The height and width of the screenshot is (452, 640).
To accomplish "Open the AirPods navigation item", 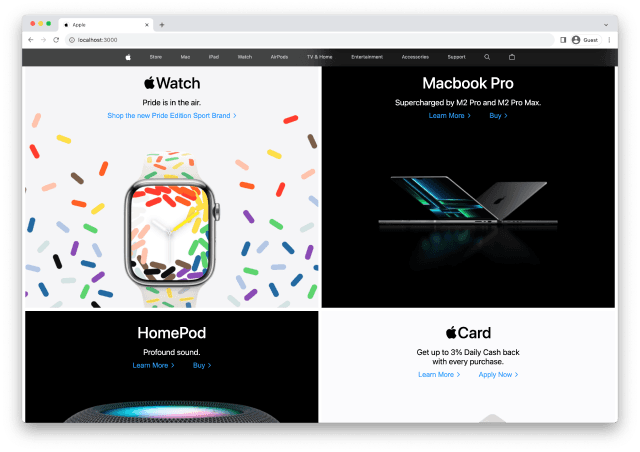I will click(x=279, y=57).
